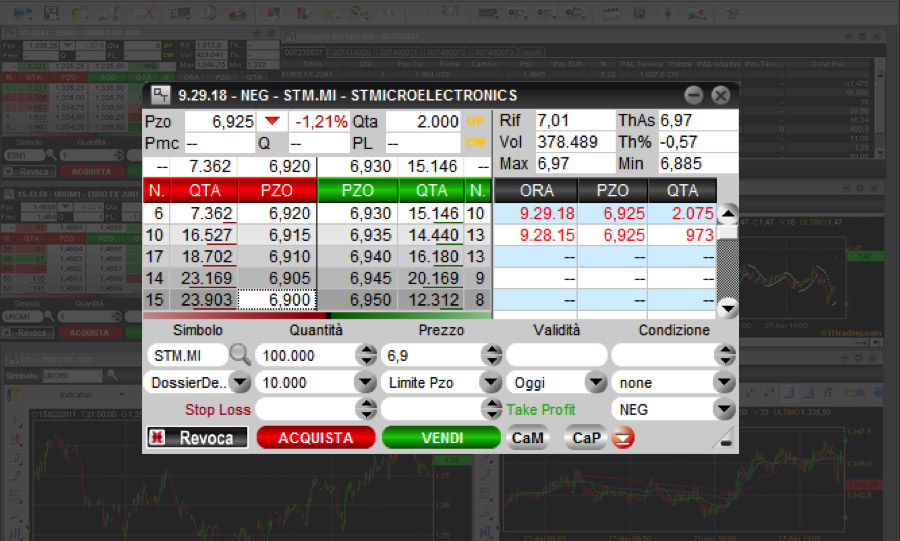Click the CaP button

pyautogui.click(x=586, y=438)
